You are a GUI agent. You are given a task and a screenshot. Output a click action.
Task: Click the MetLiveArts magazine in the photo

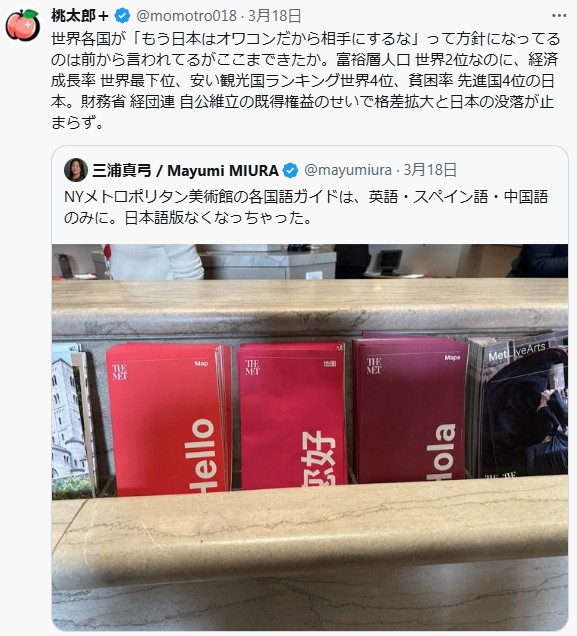517,406
